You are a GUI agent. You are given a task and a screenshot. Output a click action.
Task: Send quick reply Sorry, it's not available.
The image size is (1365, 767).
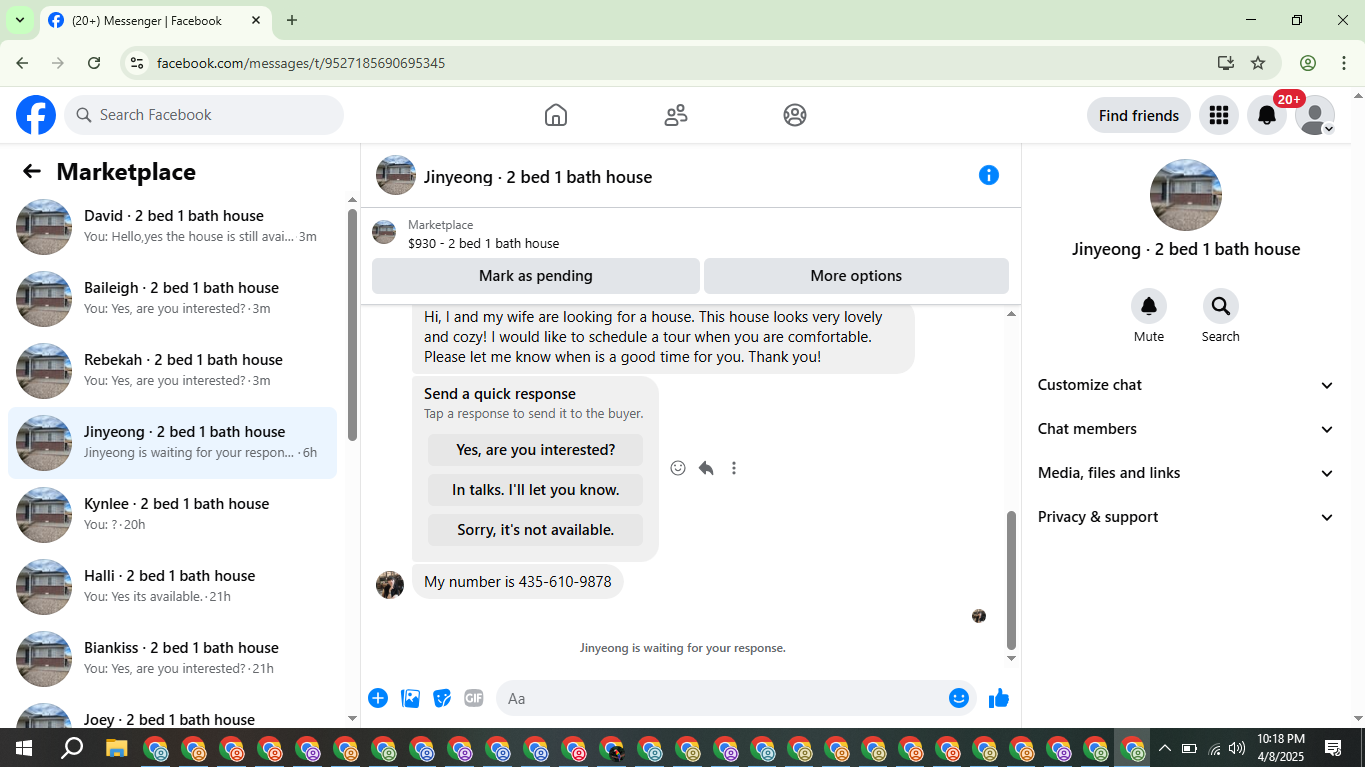click(536, 530)
